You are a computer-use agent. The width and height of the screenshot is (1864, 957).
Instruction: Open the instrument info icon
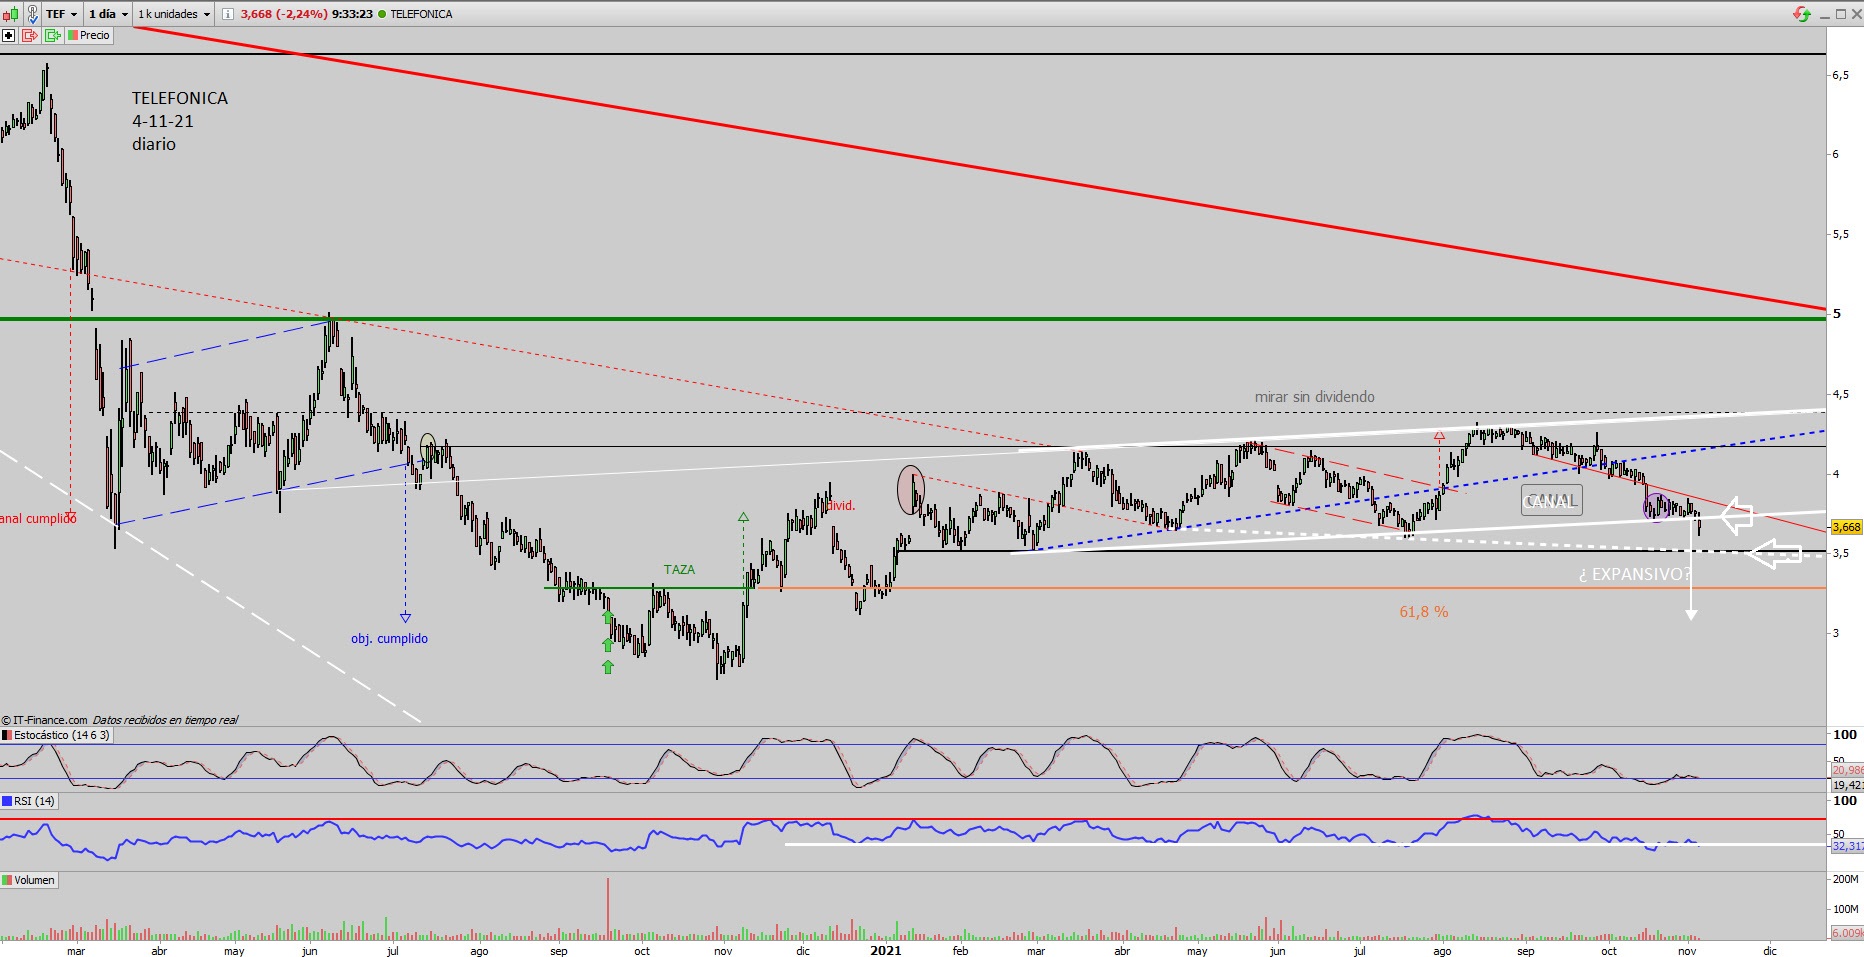[x=228, y=14]
